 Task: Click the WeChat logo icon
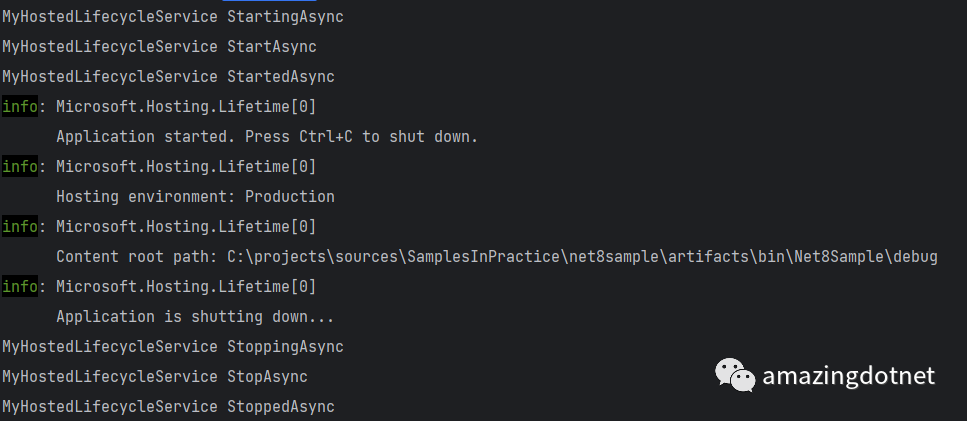click(735, 375)
